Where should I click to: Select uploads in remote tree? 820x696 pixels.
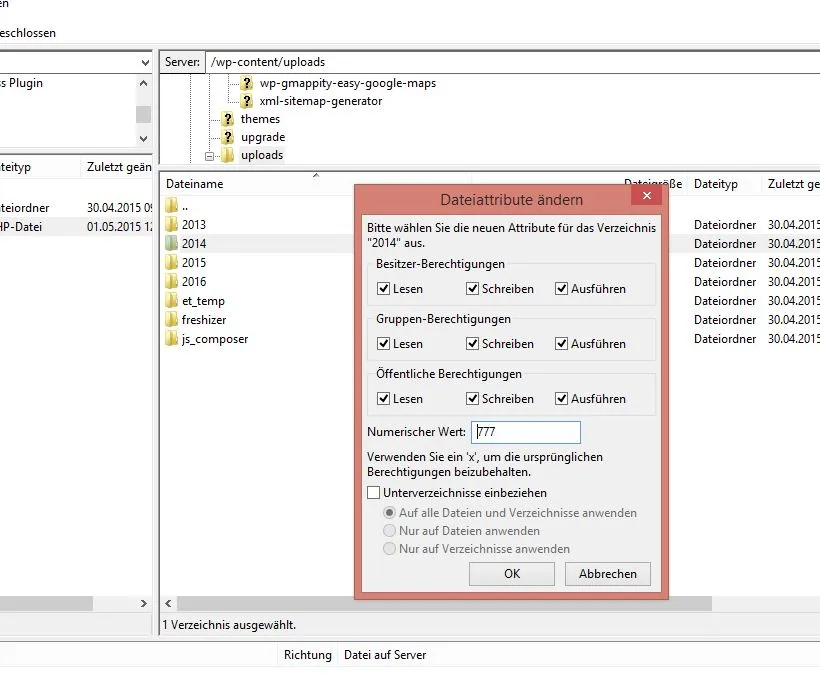[x=262, y=155]
